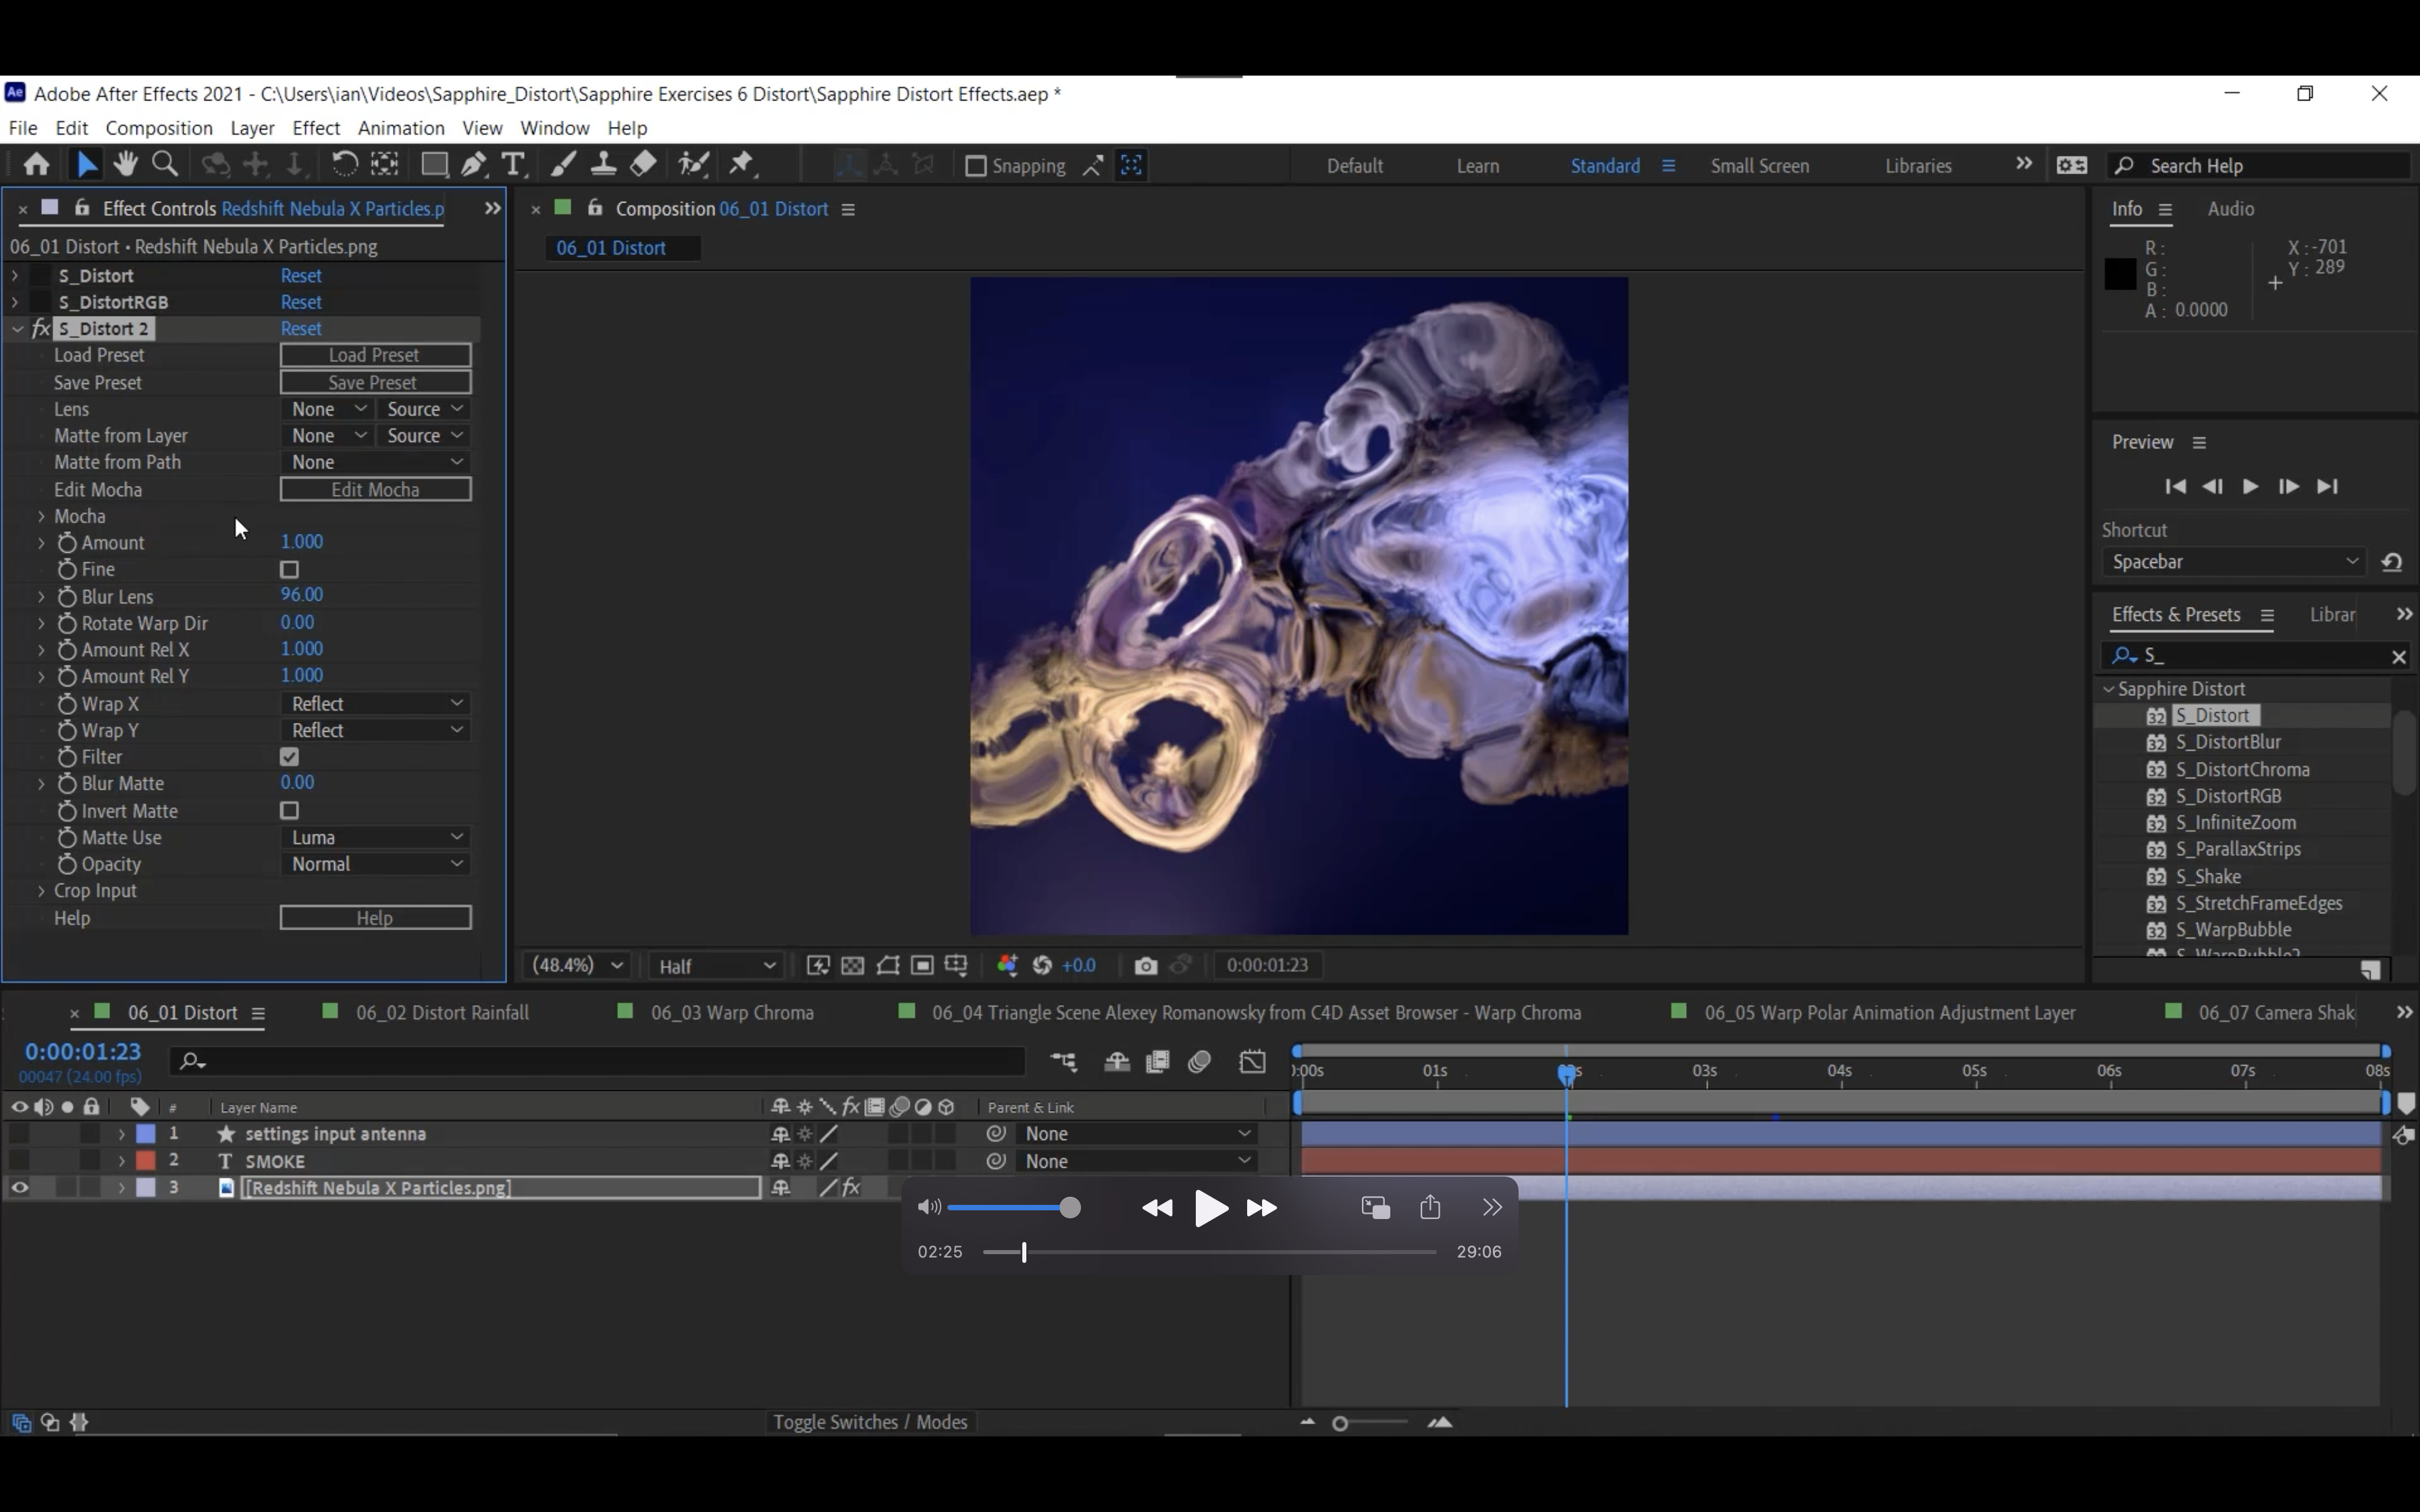Screen dimensions: 2420x1512
Task: Switch to the 06_02 Distort Rainfall tab
Action: (442, 1013)
